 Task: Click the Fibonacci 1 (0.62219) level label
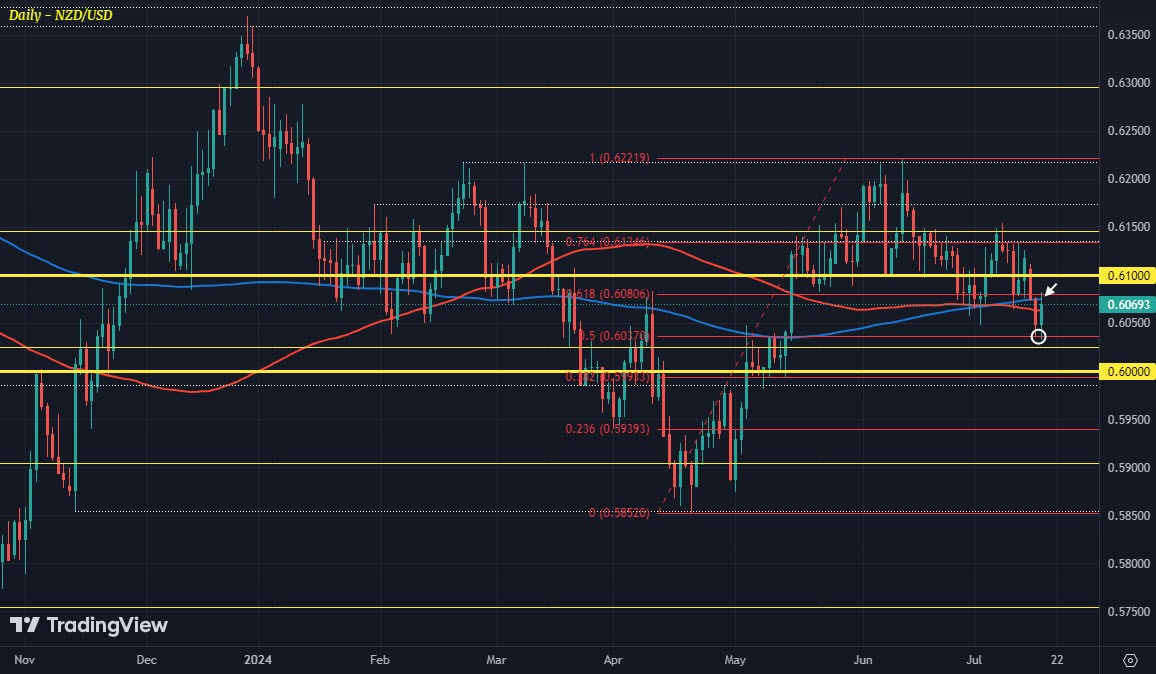[x=619, y=158]
